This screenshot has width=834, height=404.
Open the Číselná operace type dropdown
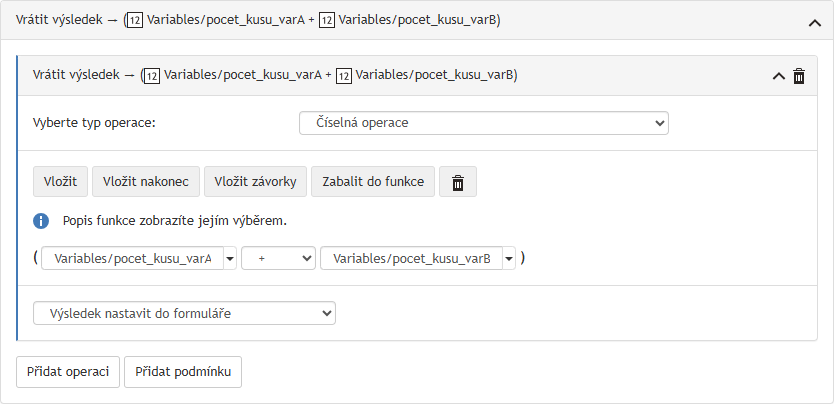coord(483,123)
